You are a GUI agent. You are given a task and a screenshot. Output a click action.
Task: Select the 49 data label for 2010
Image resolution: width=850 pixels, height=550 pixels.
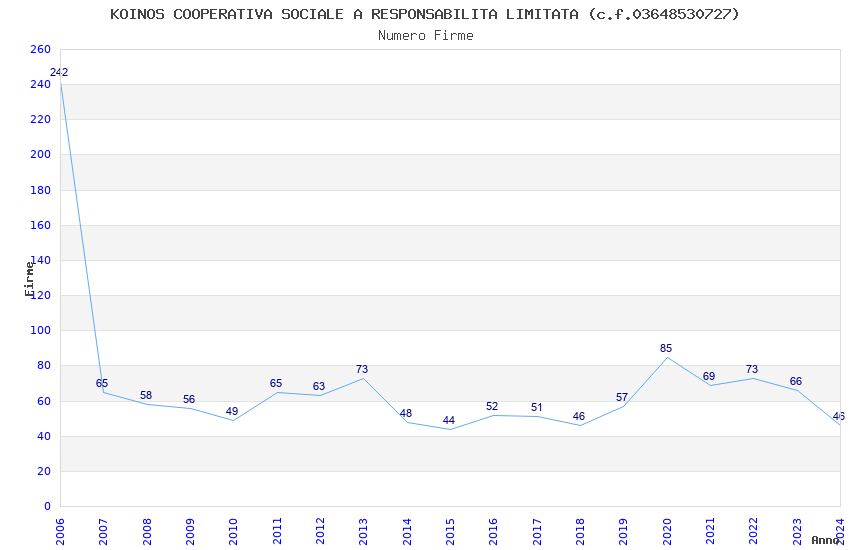232,411
